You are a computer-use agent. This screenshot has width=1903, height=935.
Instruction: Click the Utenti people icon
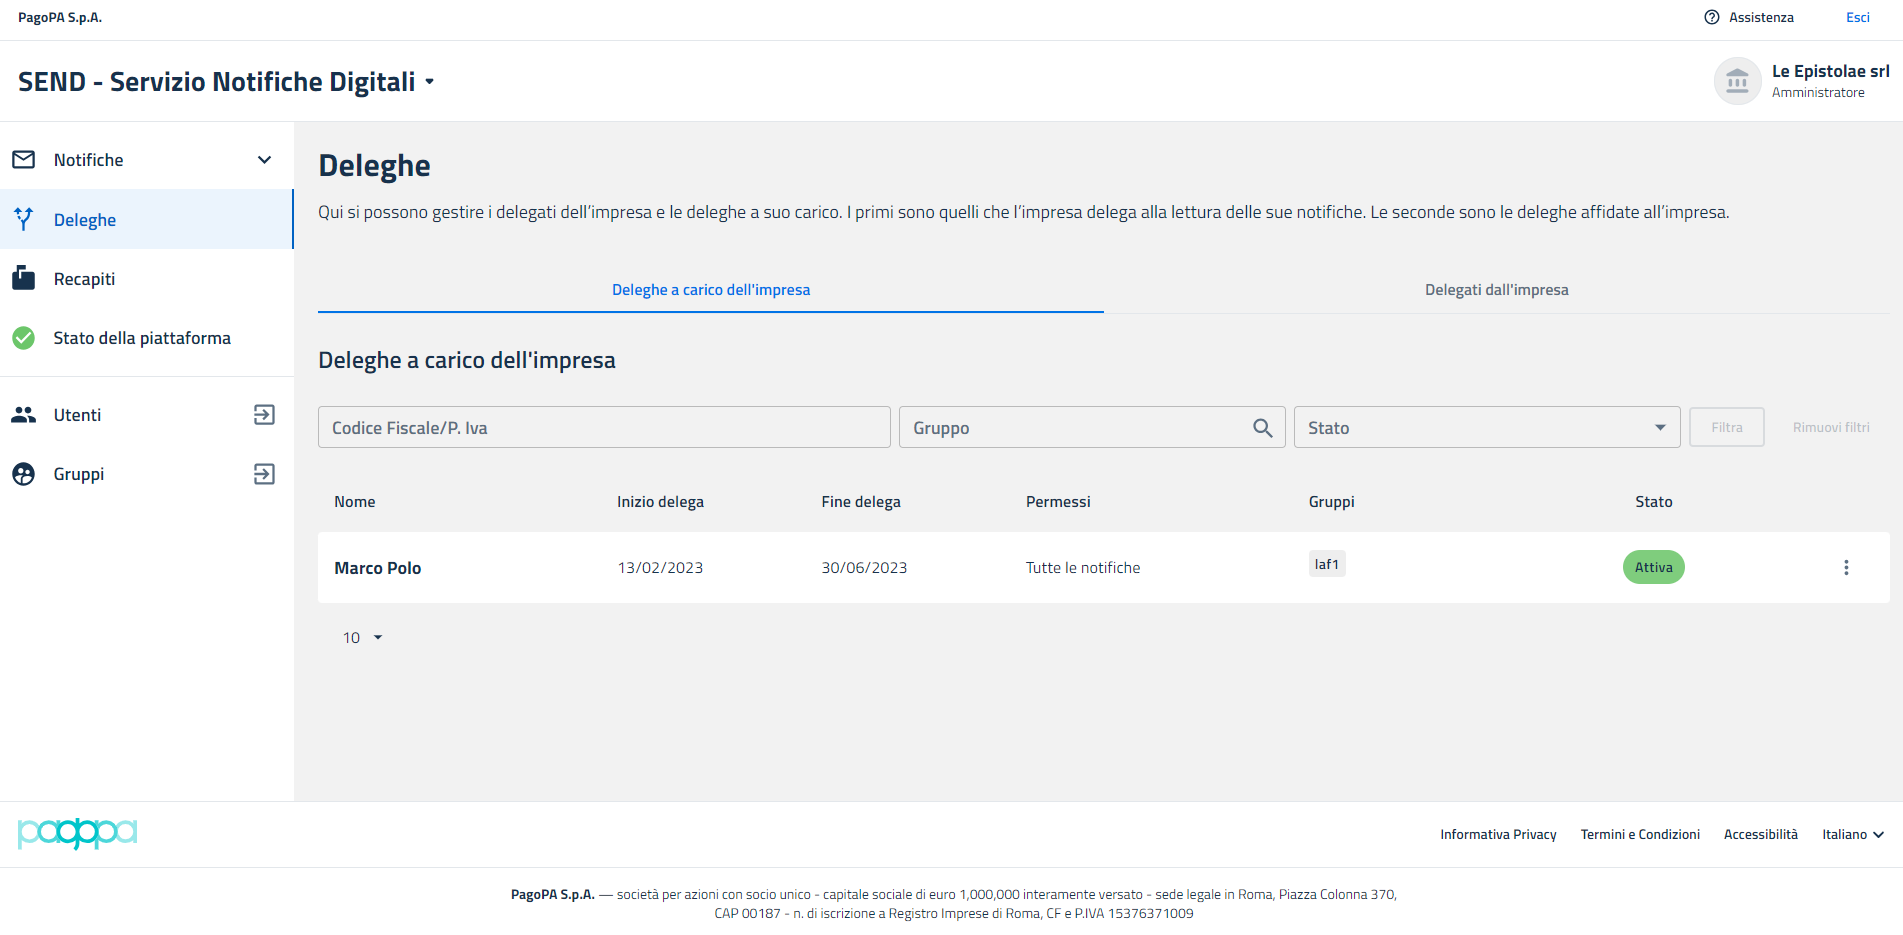pyautogui.click(x=24, y=415)
